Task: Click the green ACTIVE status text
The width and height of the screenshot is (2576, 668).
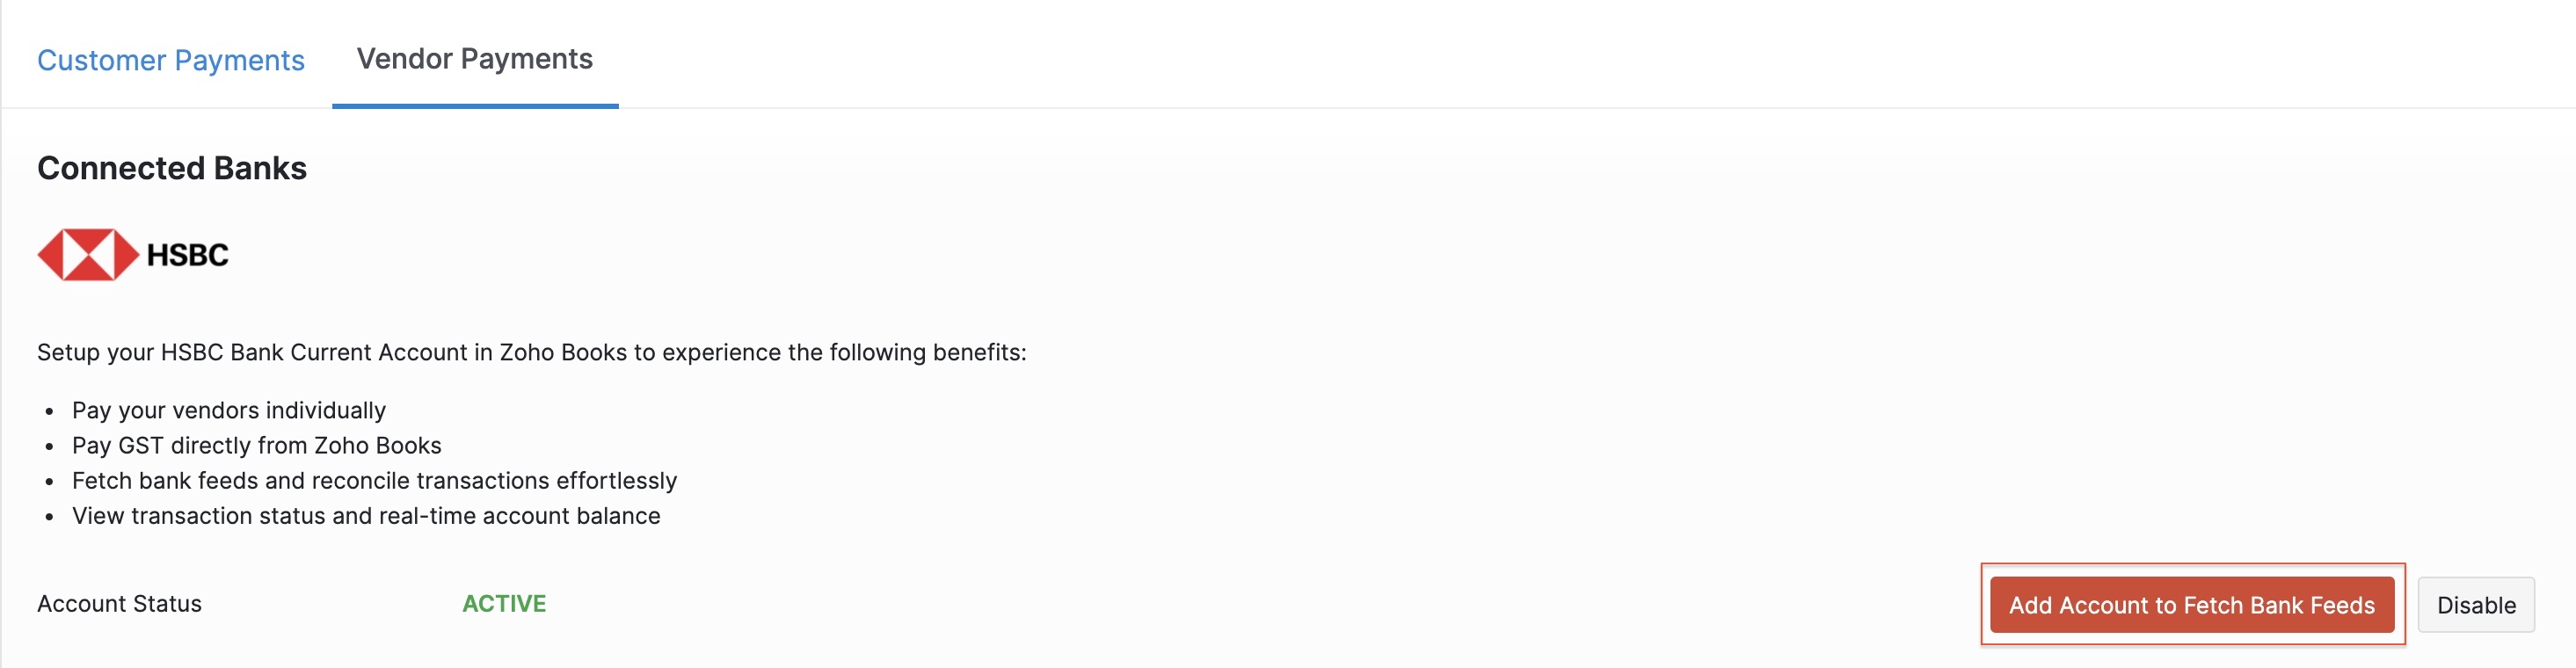Action: point(504,604)
